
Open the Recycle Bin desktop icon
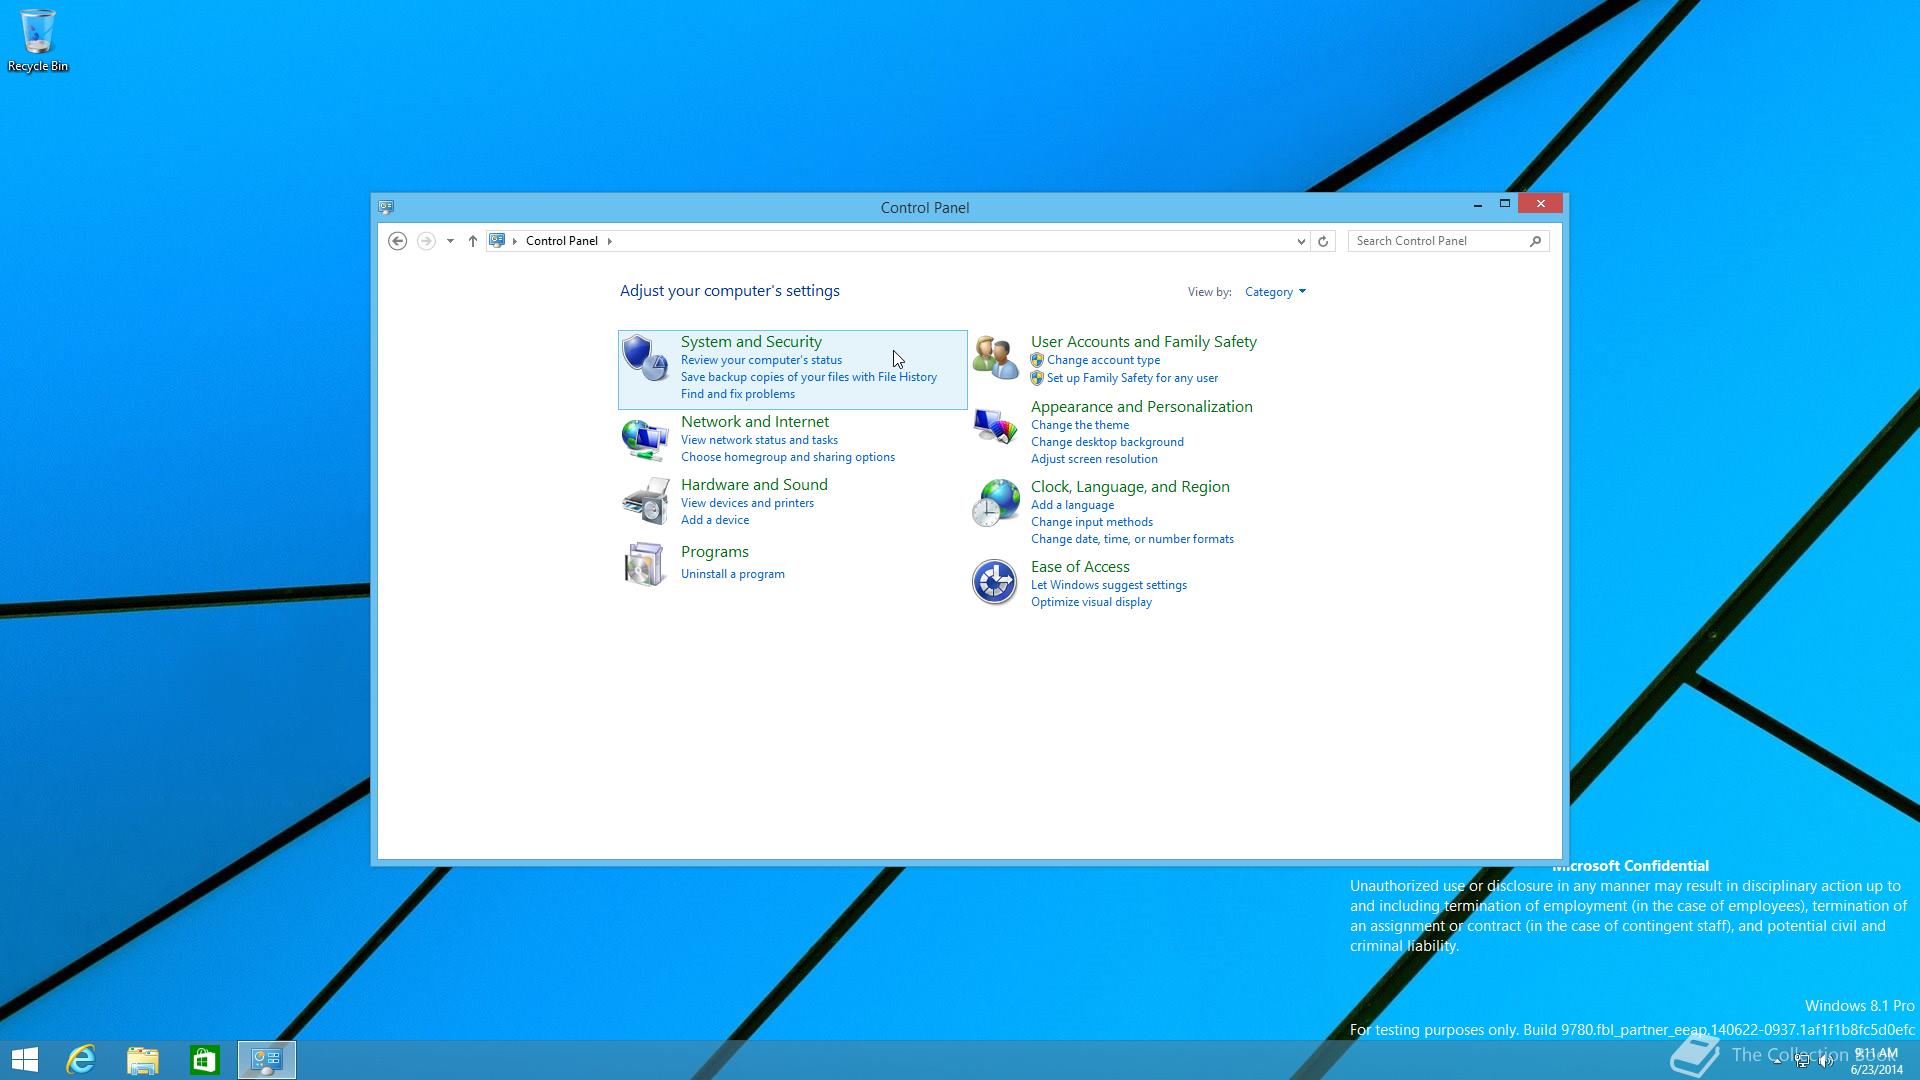point(38,40)
